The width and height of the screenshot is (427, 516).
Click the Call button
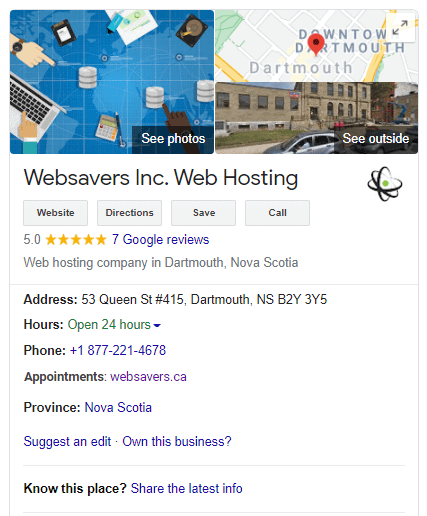(x=277, y=213)
